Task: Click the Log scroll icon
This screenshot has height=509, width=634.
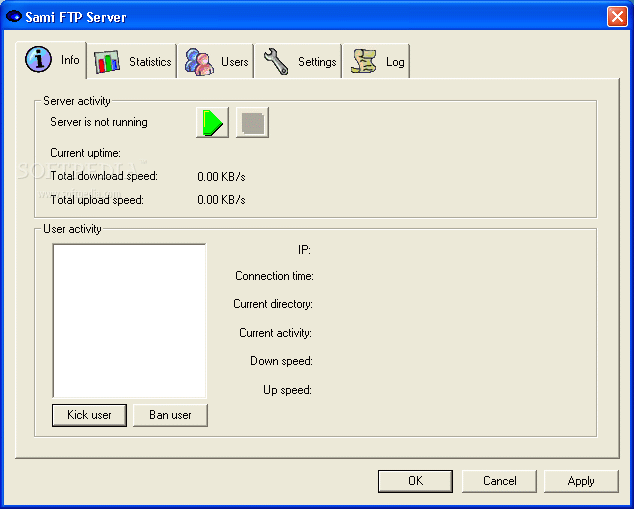Action: (x=363, y=61)
